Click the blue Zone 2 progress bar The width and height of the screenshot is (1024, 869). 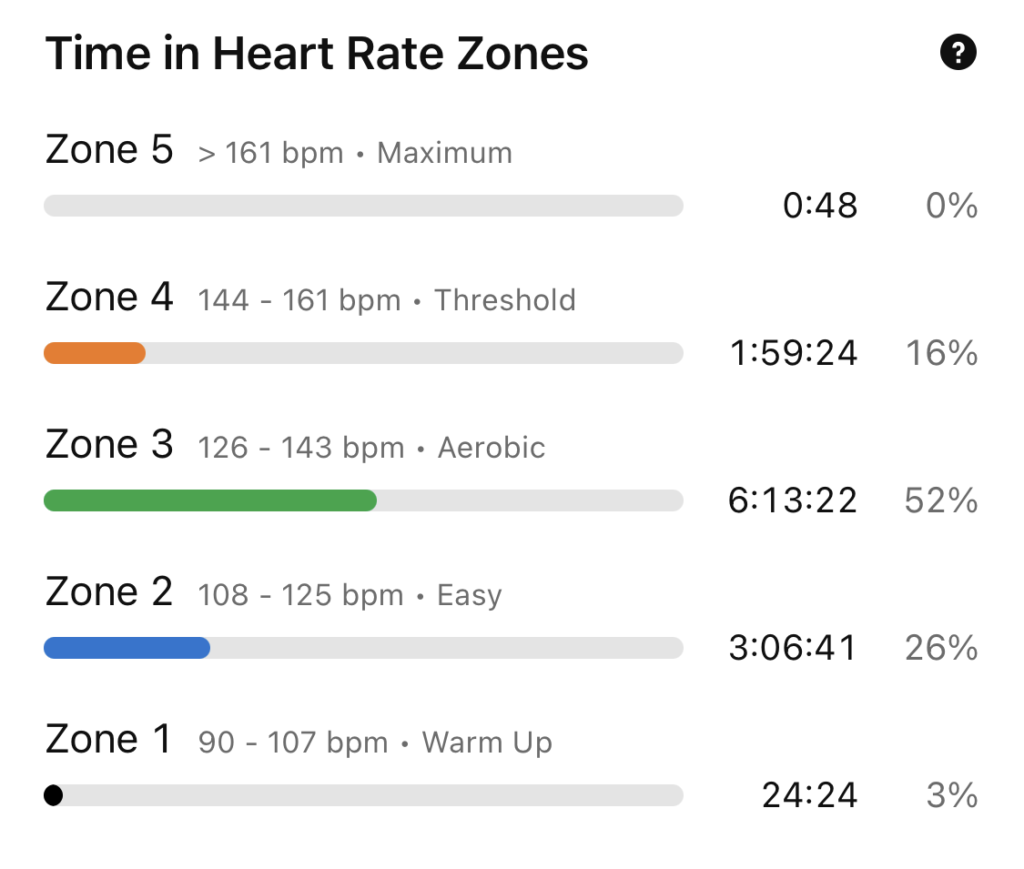click(127, 648)
